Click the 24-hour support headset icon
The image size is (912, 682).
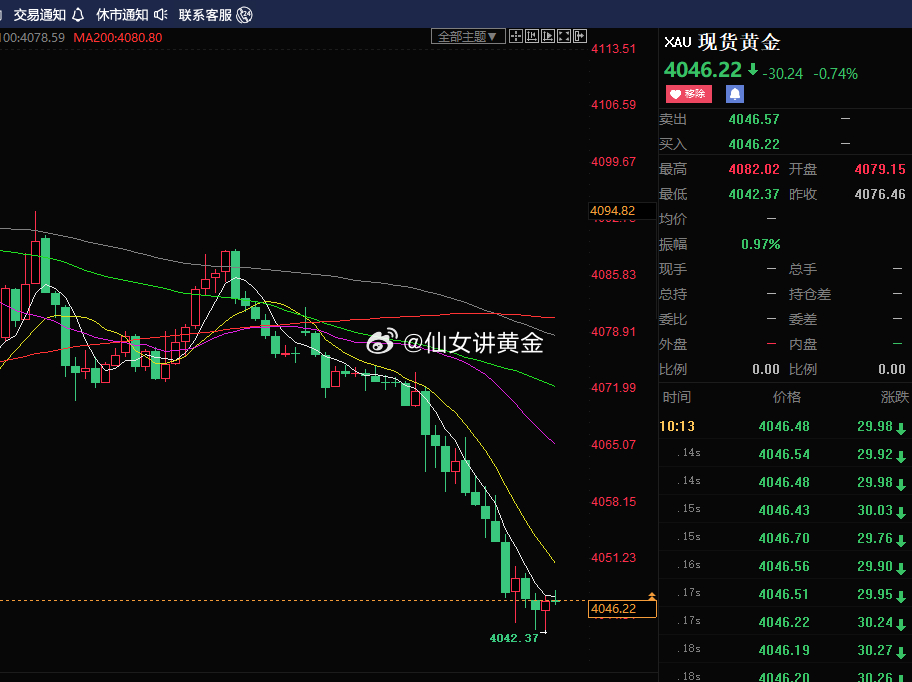coord(245,15)
